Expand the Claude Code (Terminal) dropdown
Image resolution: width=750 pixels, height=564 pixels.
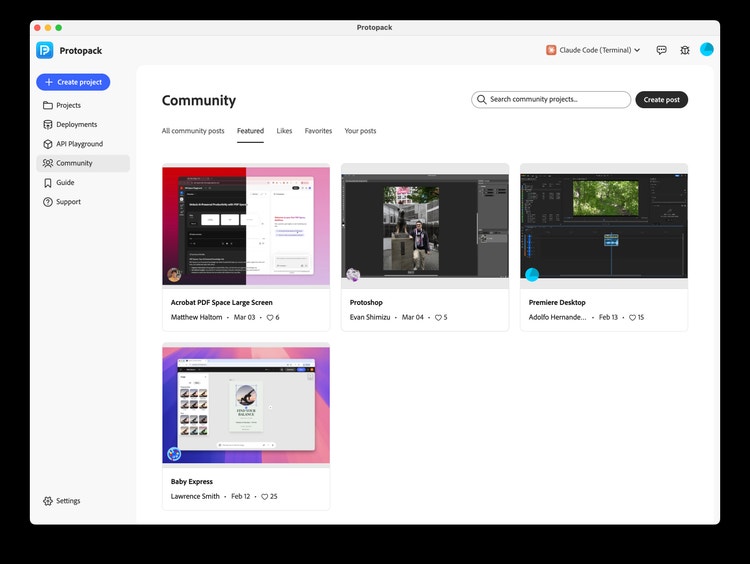click(593, 50)
